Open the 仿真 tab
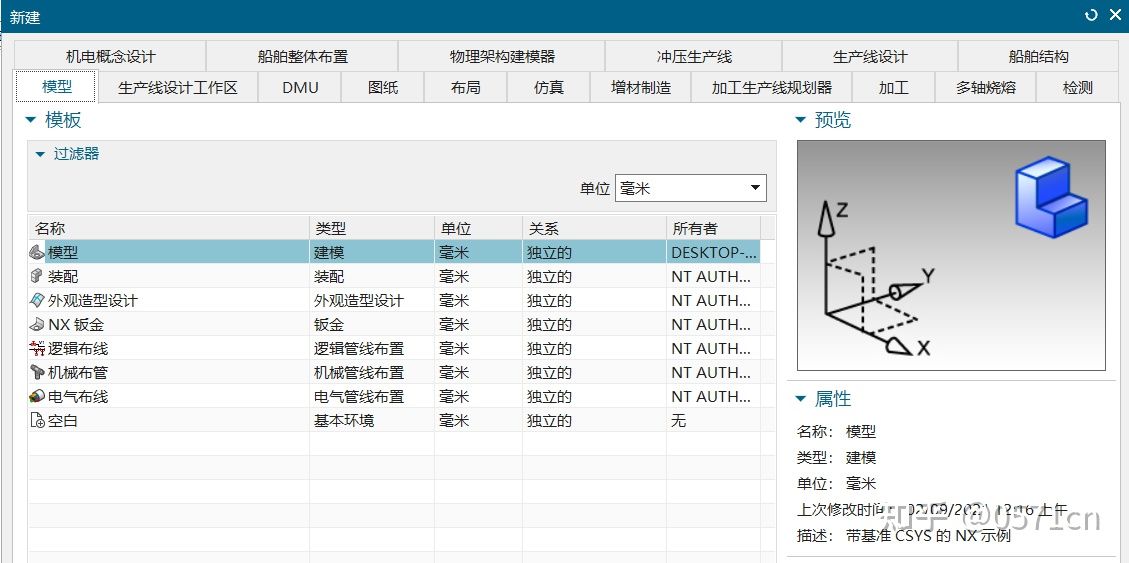The width and height of the screenshot is (1129, 563). tap(549, 88)
